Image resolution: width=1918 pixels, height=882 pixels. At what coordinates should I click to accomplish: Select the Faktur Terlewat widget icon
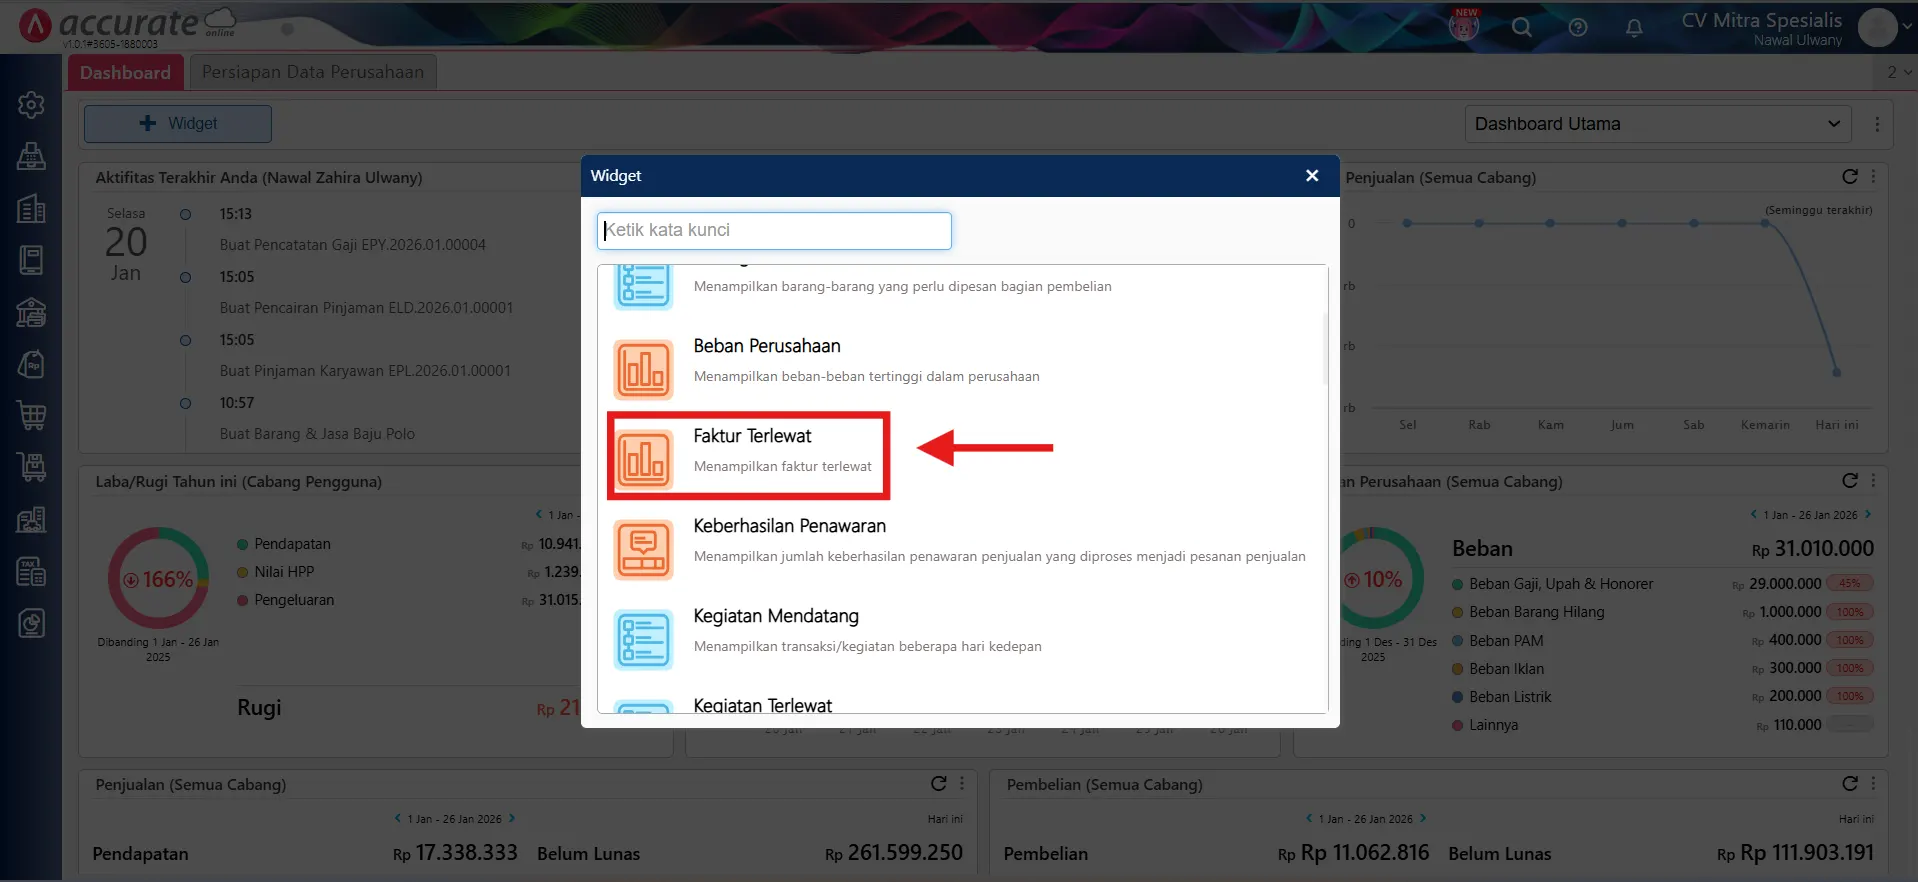(x=643, y=459)
